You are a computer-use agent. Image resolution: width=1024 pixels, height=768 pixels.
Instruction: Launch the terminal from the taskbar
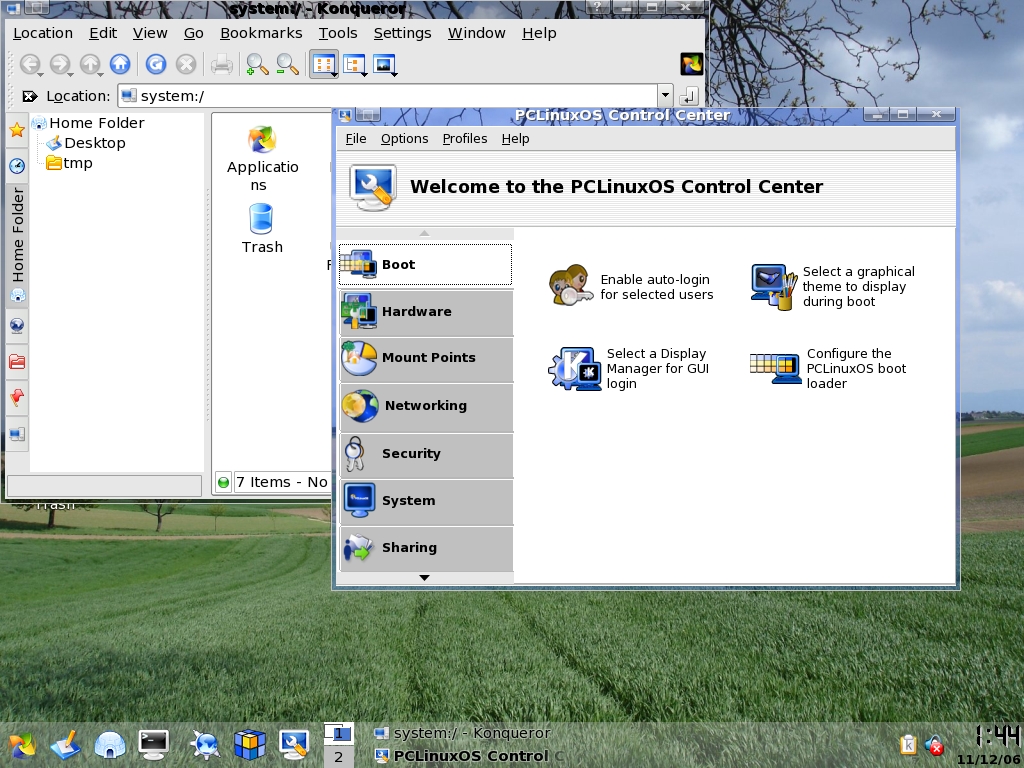click(153, 743)
